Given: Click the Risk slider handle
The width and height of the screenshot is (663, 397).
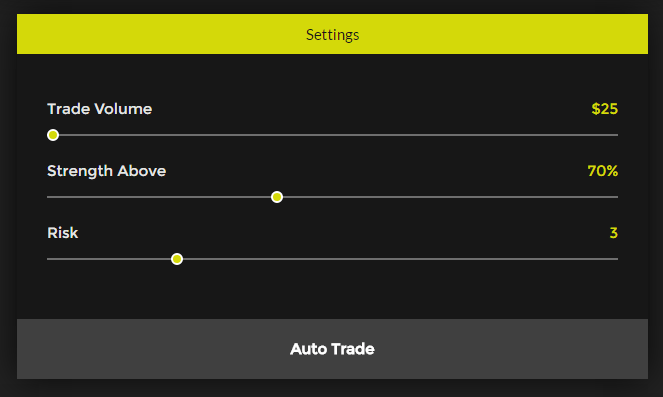Looking at the screenshot, I should (177, 259).
